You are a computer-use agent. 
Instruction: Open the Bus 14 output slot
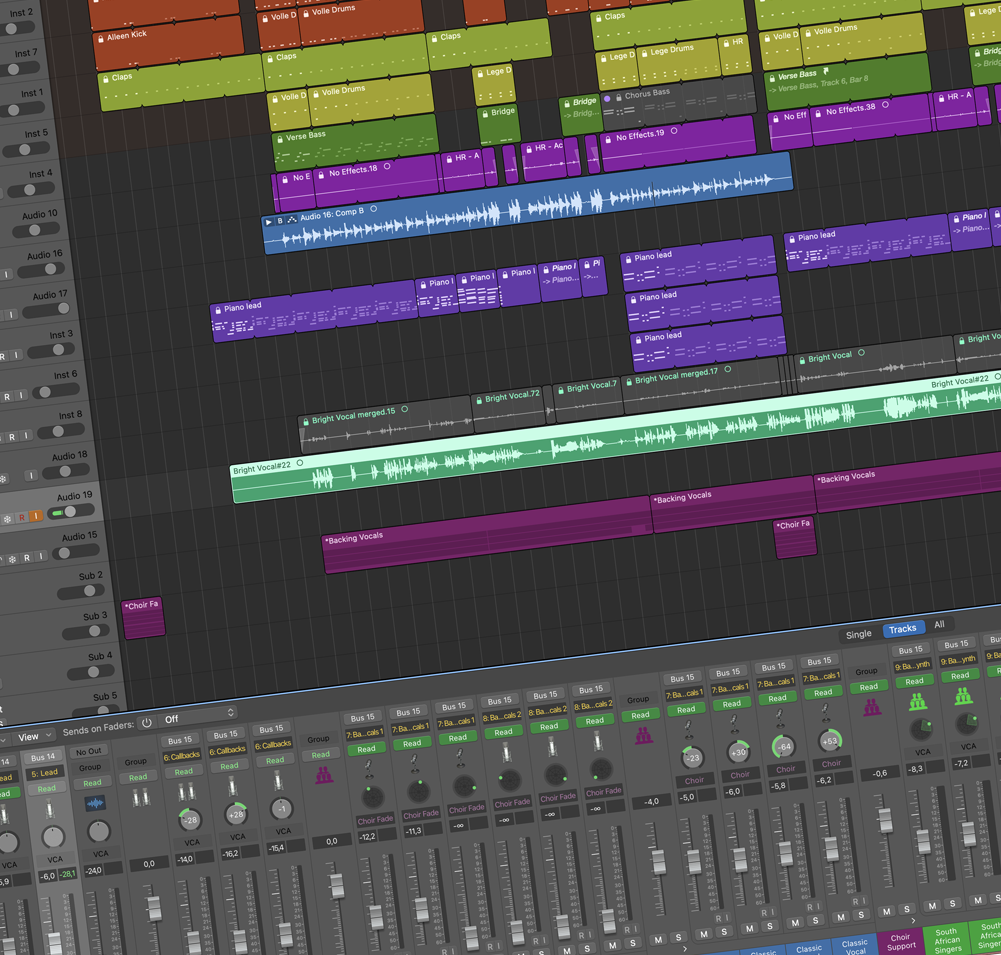click(x=43, y=757)
